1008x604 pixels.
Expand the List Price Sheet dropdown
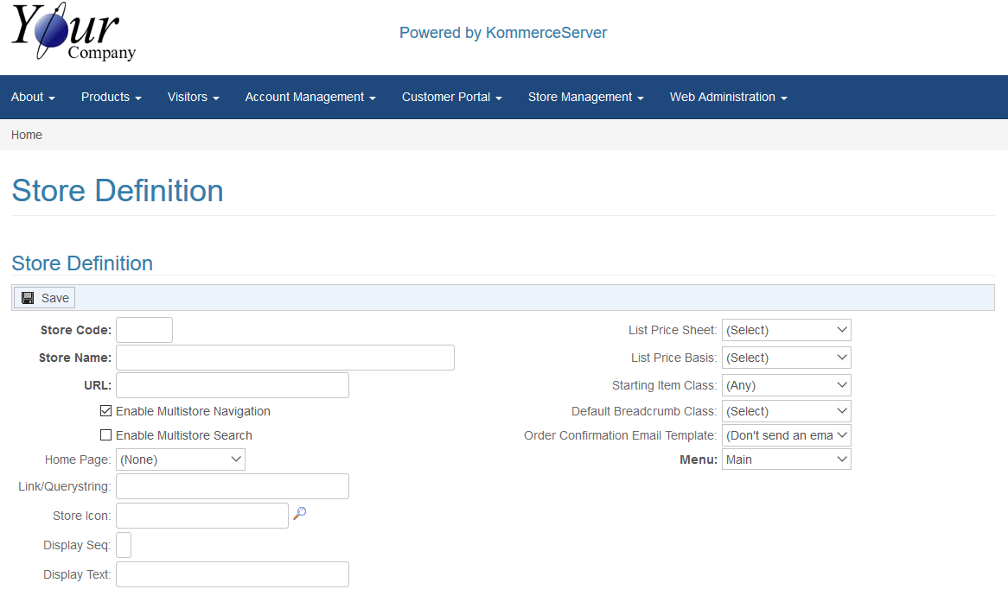click(x=786, y=330)
